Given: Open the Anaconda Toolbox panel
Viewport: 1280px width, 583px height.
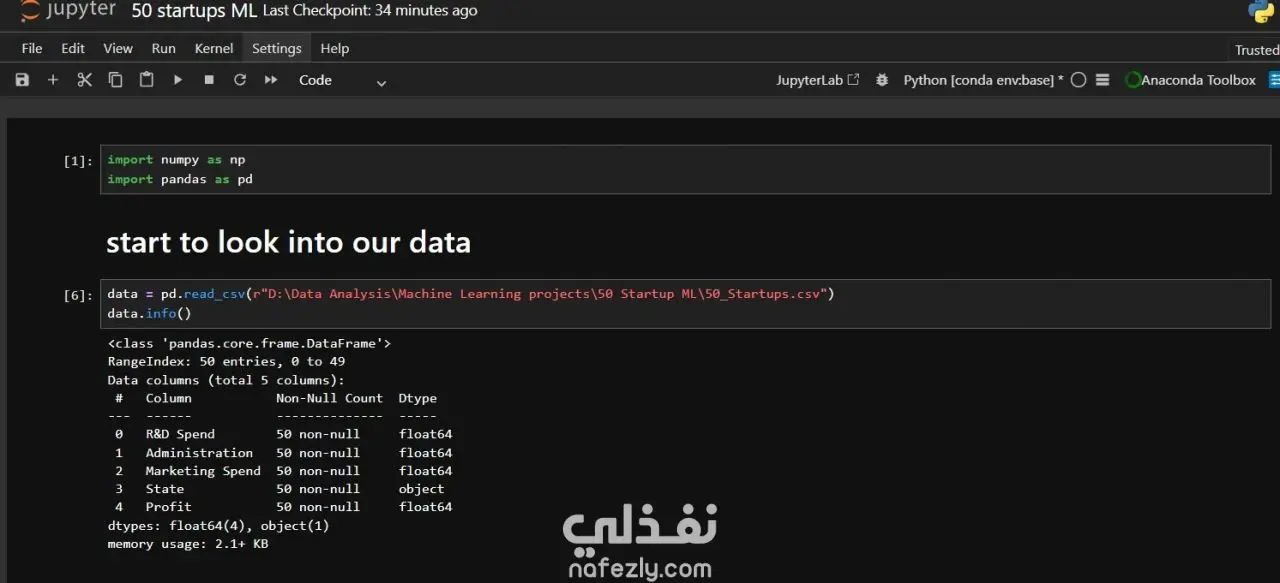Looking at the screenshot, I should (x=1190, y=80).
